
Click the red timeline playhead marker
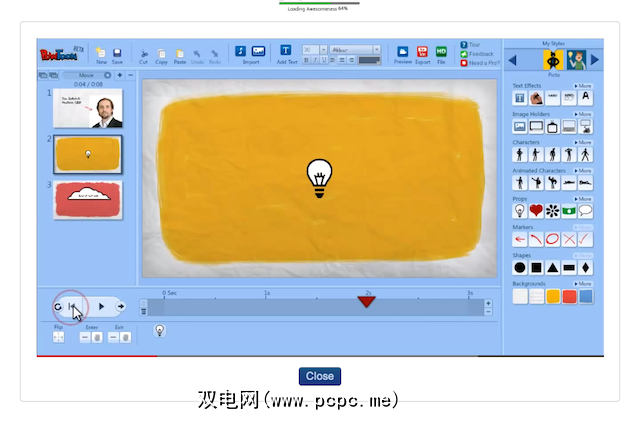pos(367,301)
